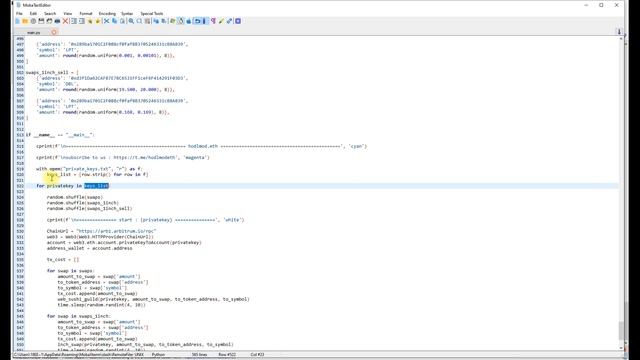Click the close icon on main.py tab

[x=54, y=32]
